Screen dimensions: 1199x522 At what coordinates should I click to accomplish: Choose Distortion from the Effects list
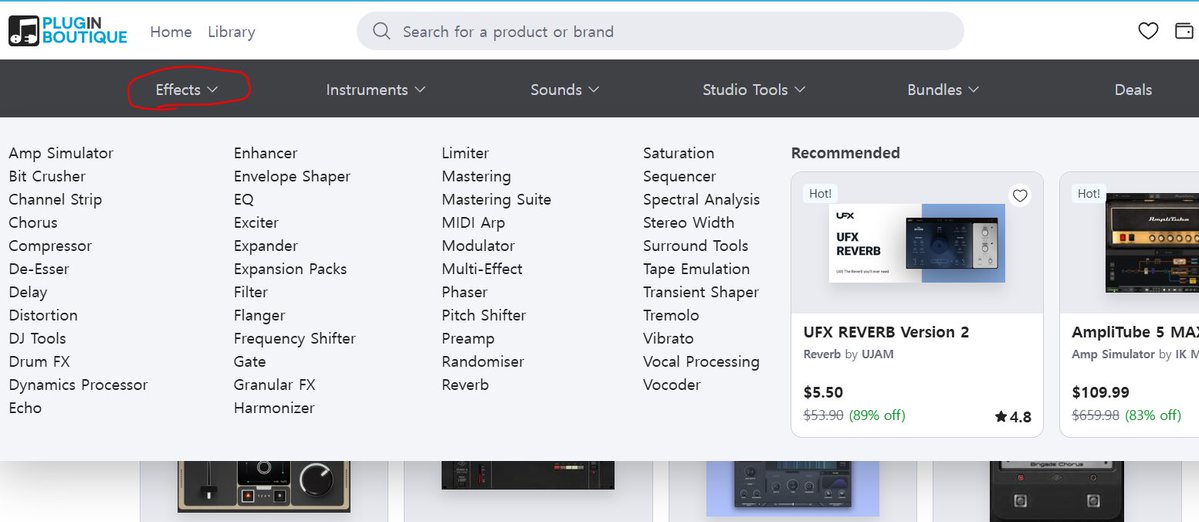pos(43,315)
